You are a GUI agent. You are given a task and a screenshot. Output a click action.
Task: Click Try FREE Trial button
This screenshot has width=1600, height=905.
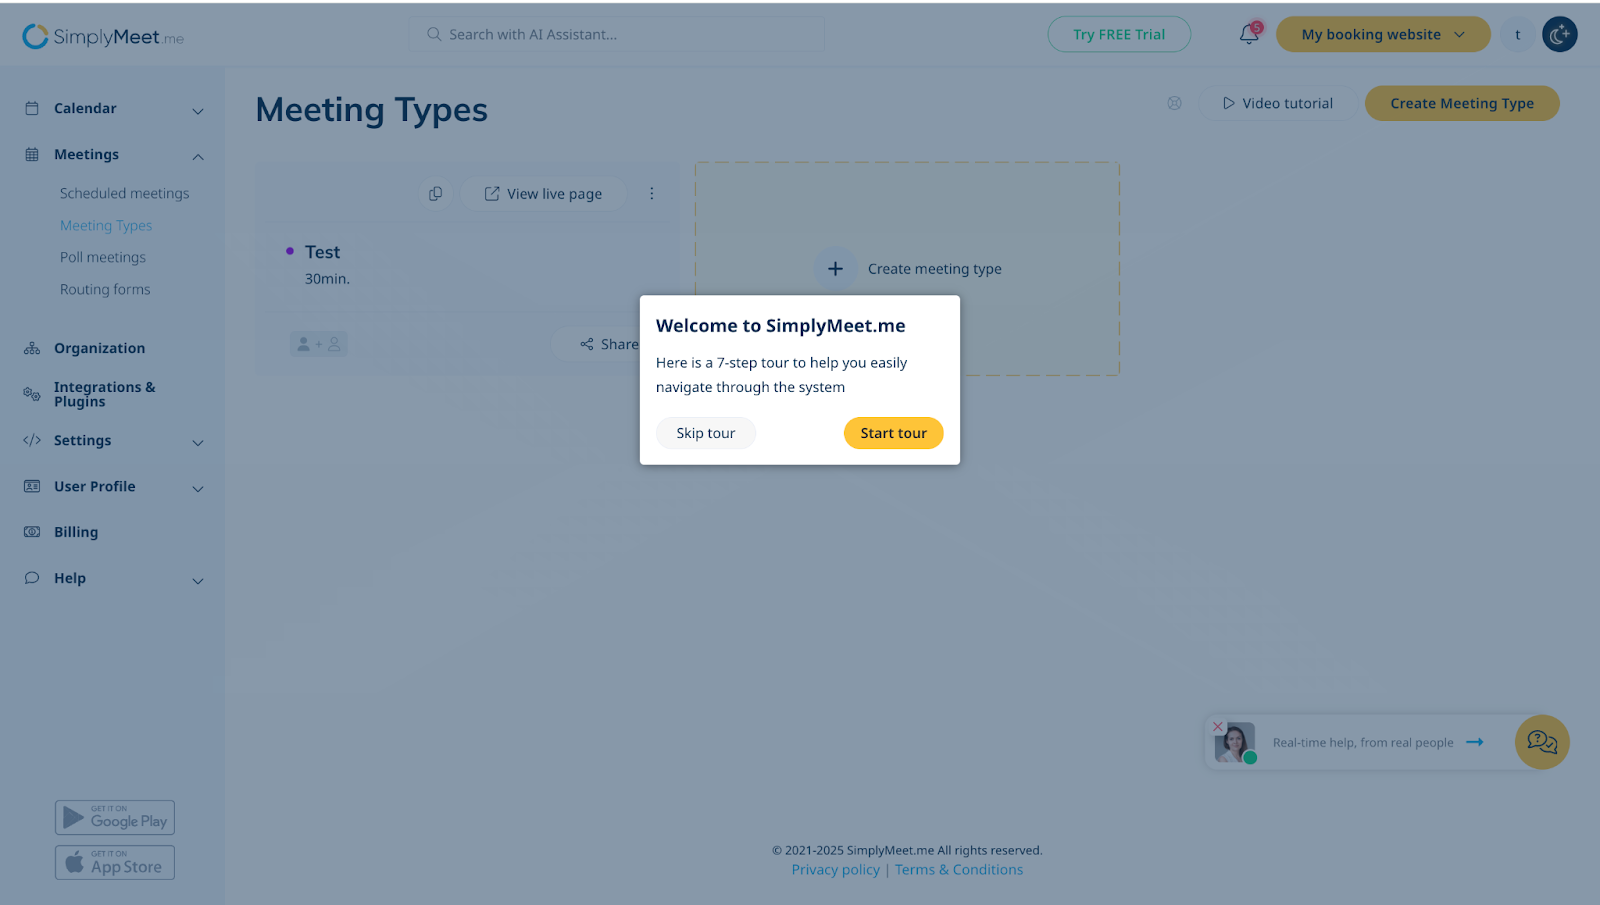click(1119, 34)
